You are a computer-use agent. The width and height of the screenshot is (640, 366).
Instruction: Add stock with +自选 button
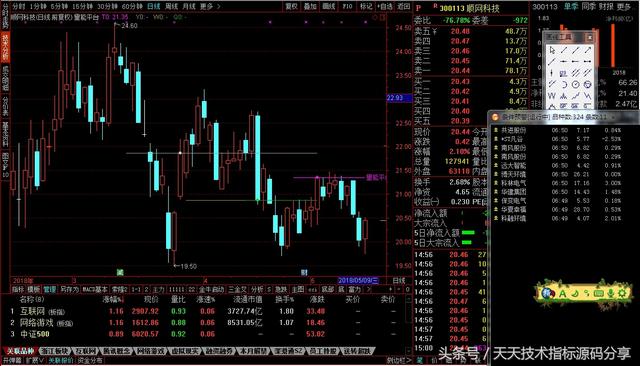click(x=384, y=7)
